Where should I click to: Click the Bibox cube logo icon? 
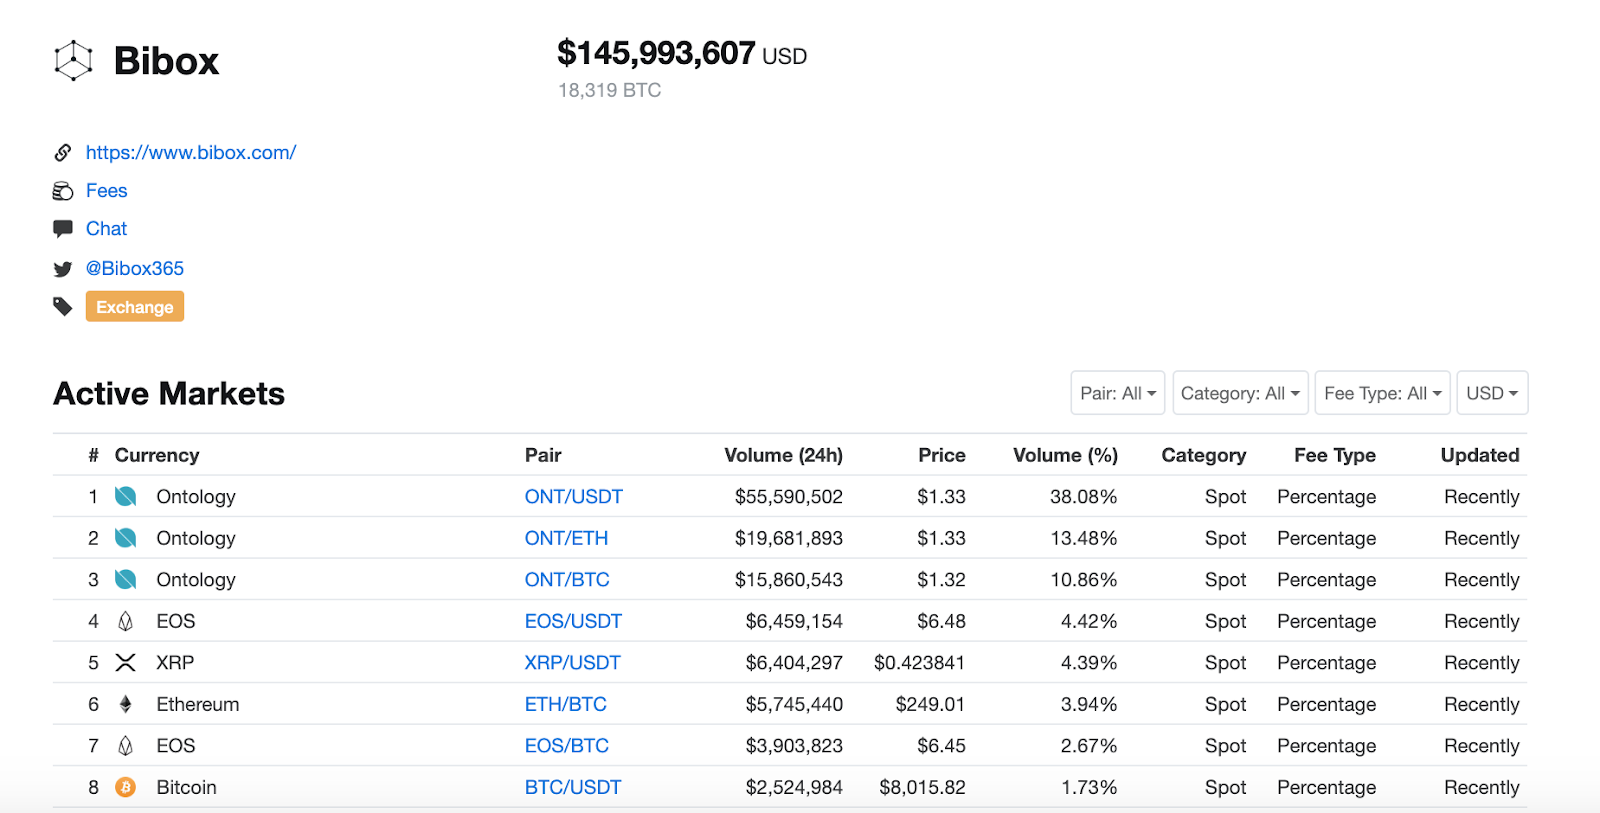click(x=73, y=61)
